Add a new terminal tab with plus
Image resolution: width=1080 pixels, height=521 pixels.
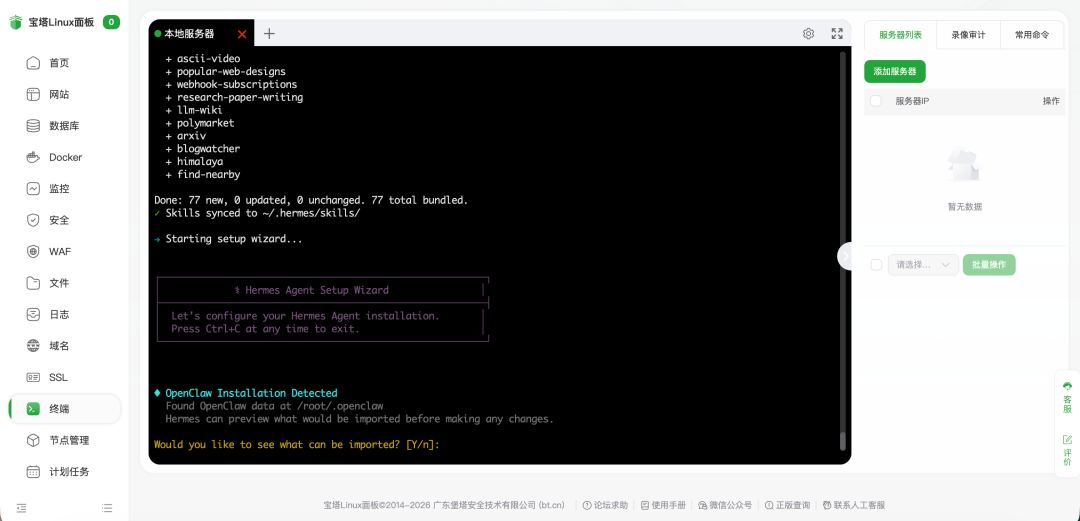click(x=269, y=34)
